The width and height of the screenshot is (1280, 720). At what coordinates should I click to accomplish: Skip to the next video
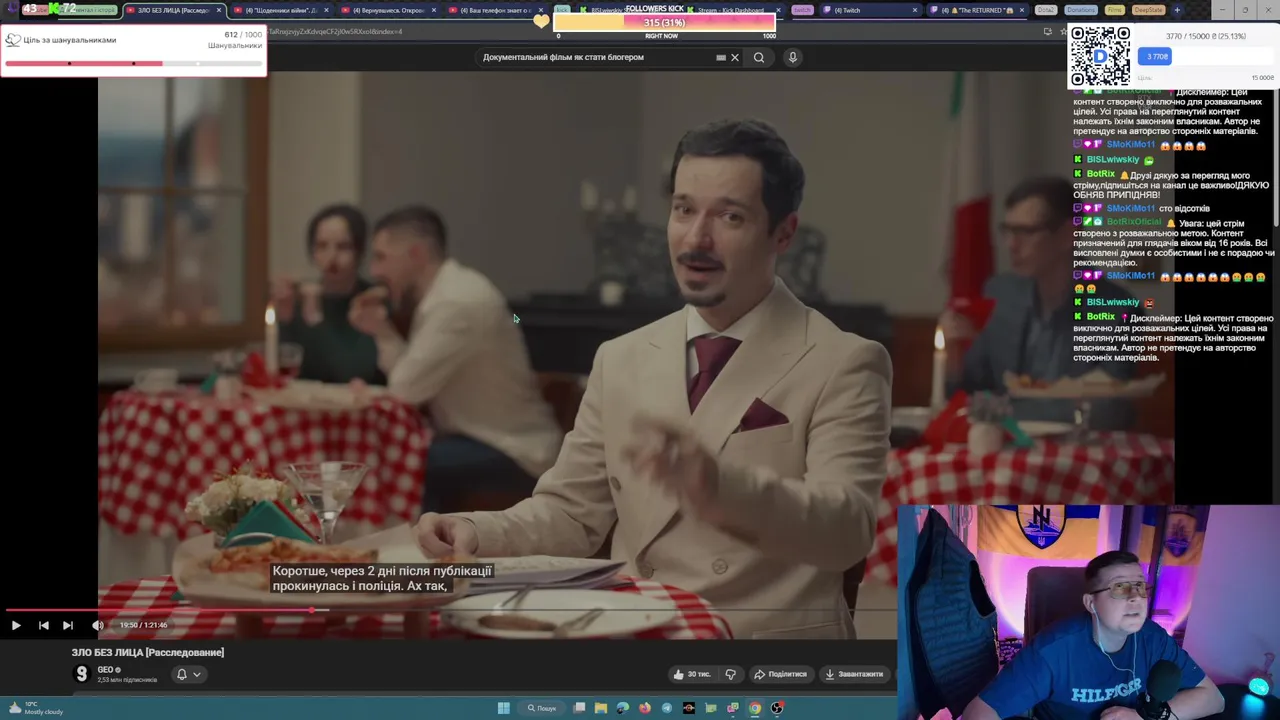click(x=67, y=625)
